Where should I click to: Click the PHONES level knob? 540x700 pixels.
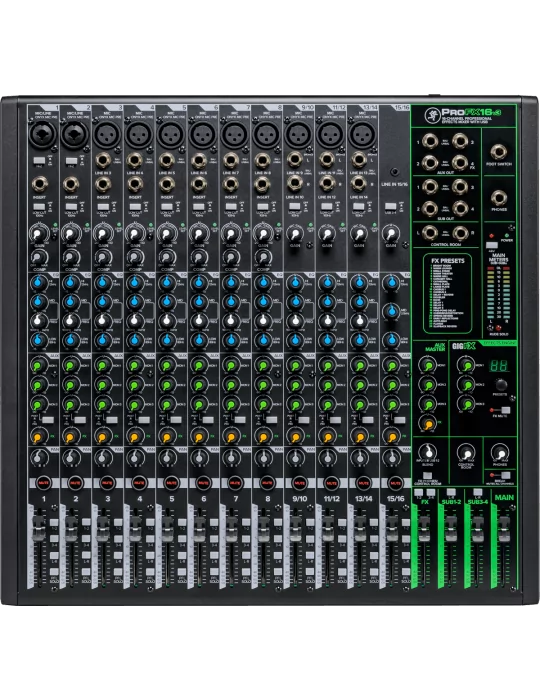point(499,453)
